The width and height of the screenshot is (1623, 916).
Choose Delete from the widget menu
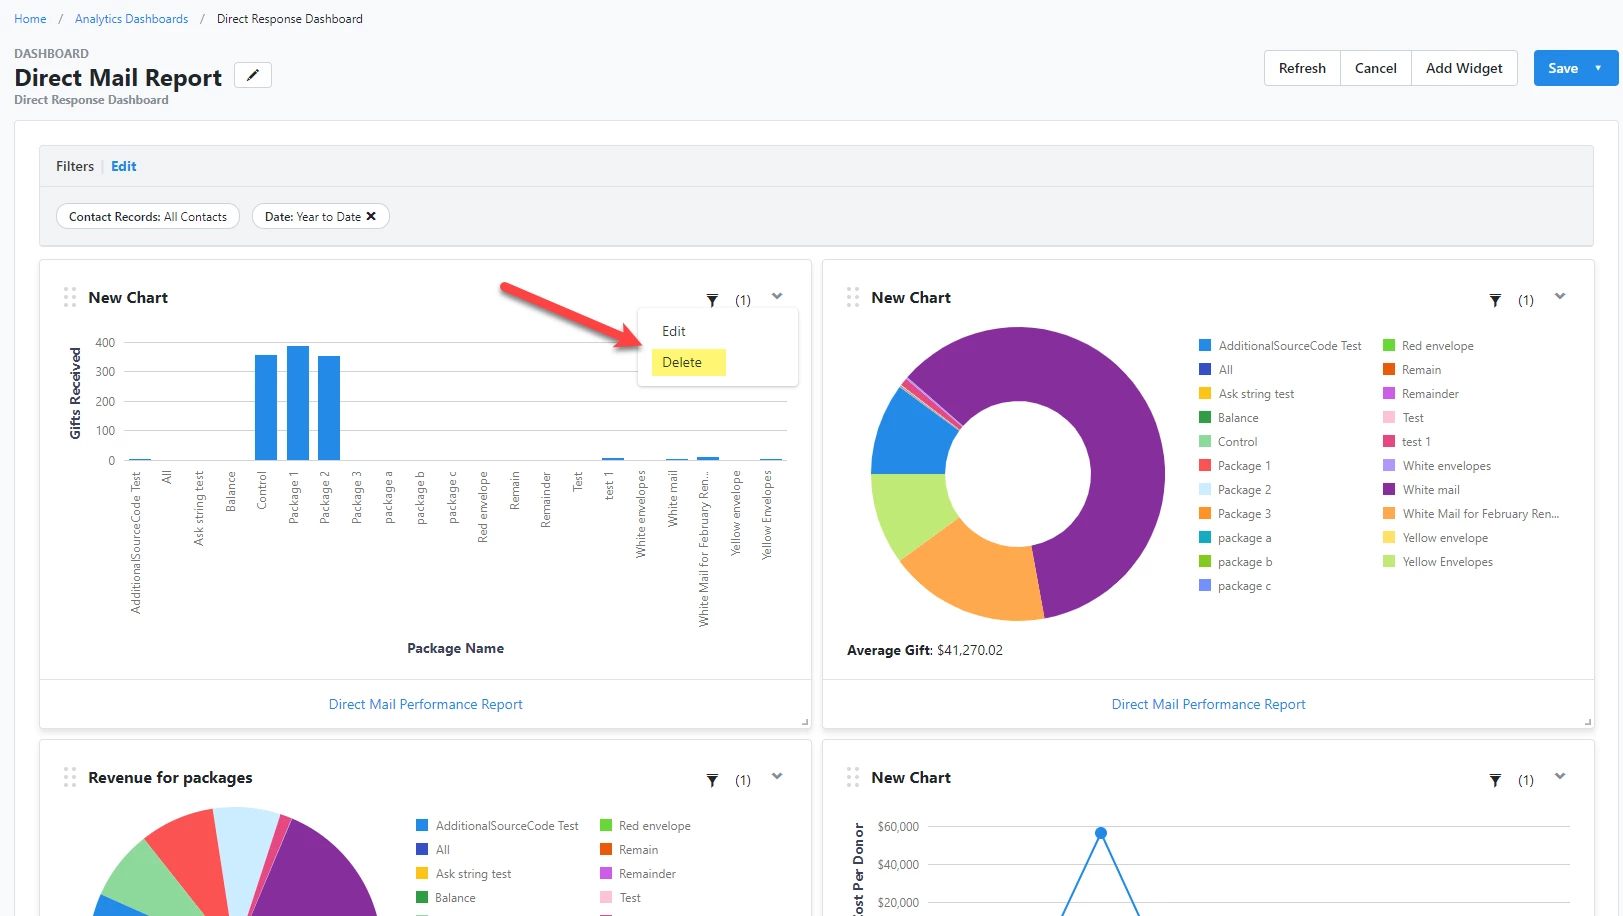[688, 362]
